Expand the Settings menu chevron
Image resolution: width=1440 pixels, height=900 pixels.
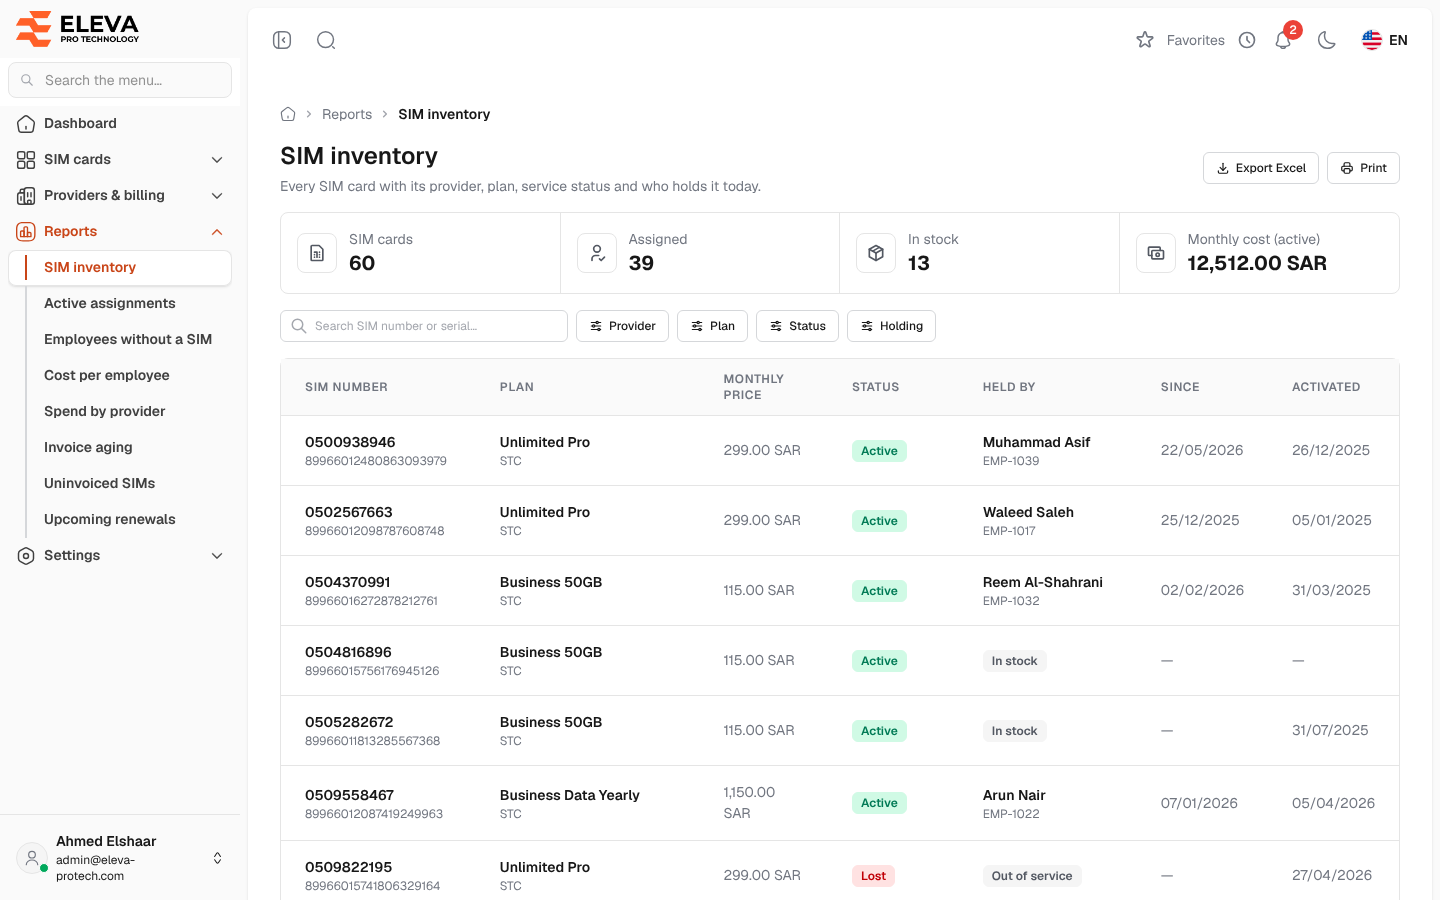(217, 556)
